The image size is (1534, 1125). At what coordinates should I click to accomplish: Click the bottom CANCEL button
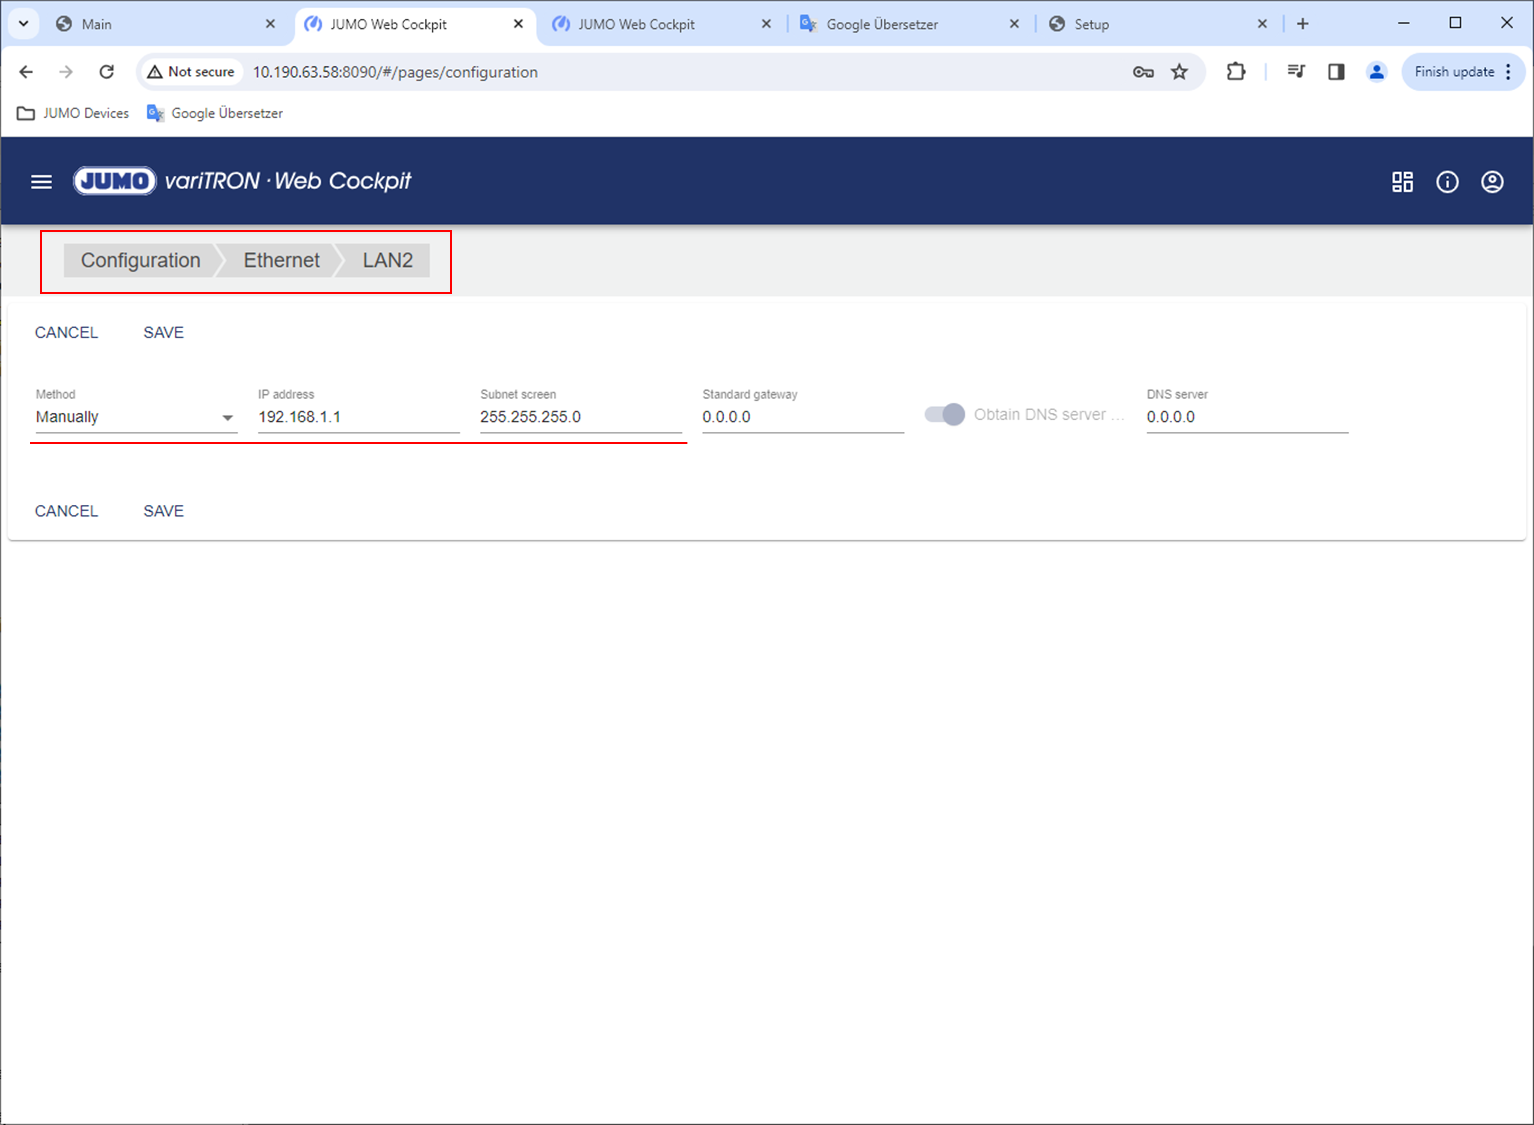[66, 511]
